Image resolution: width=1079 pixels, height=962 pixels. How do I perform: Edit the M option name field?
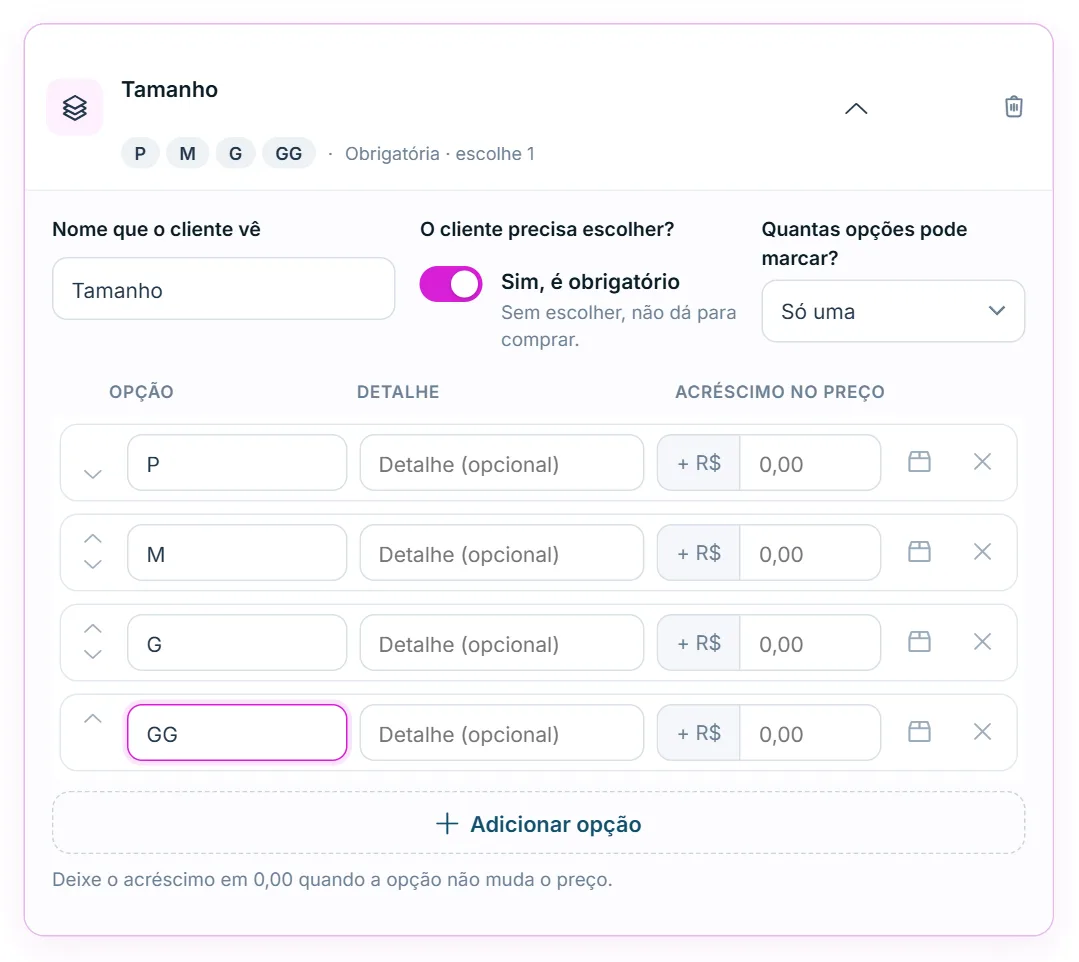click(237, 553)
